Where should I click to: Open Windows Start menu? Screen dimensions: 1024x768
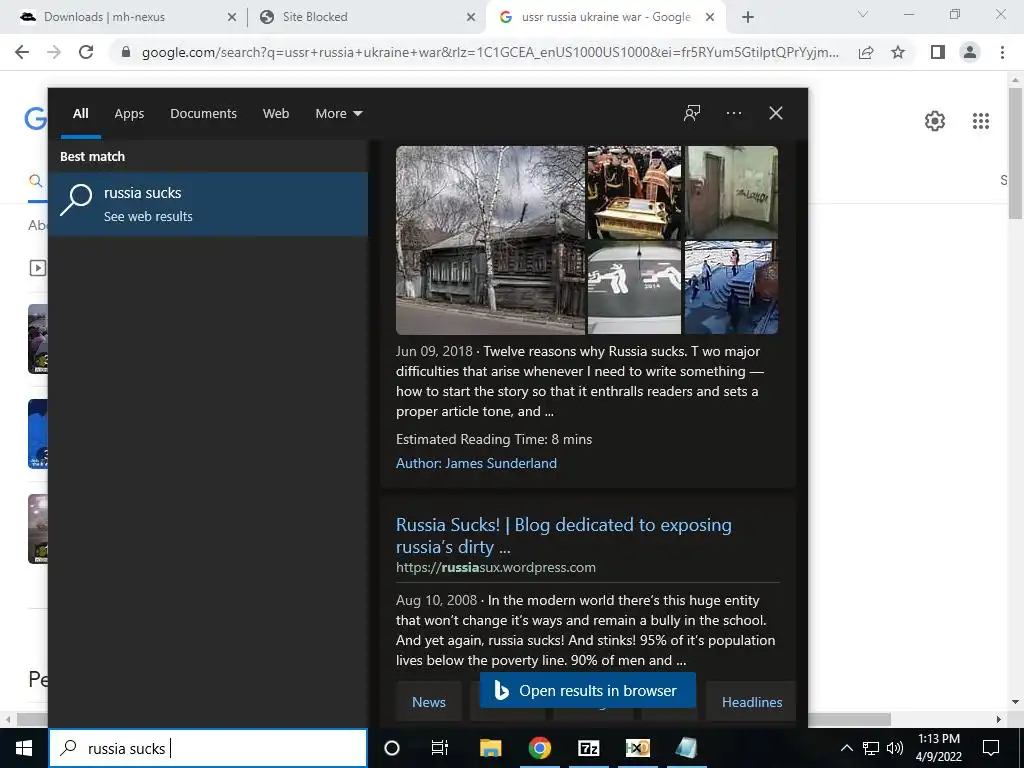[24, 748]
